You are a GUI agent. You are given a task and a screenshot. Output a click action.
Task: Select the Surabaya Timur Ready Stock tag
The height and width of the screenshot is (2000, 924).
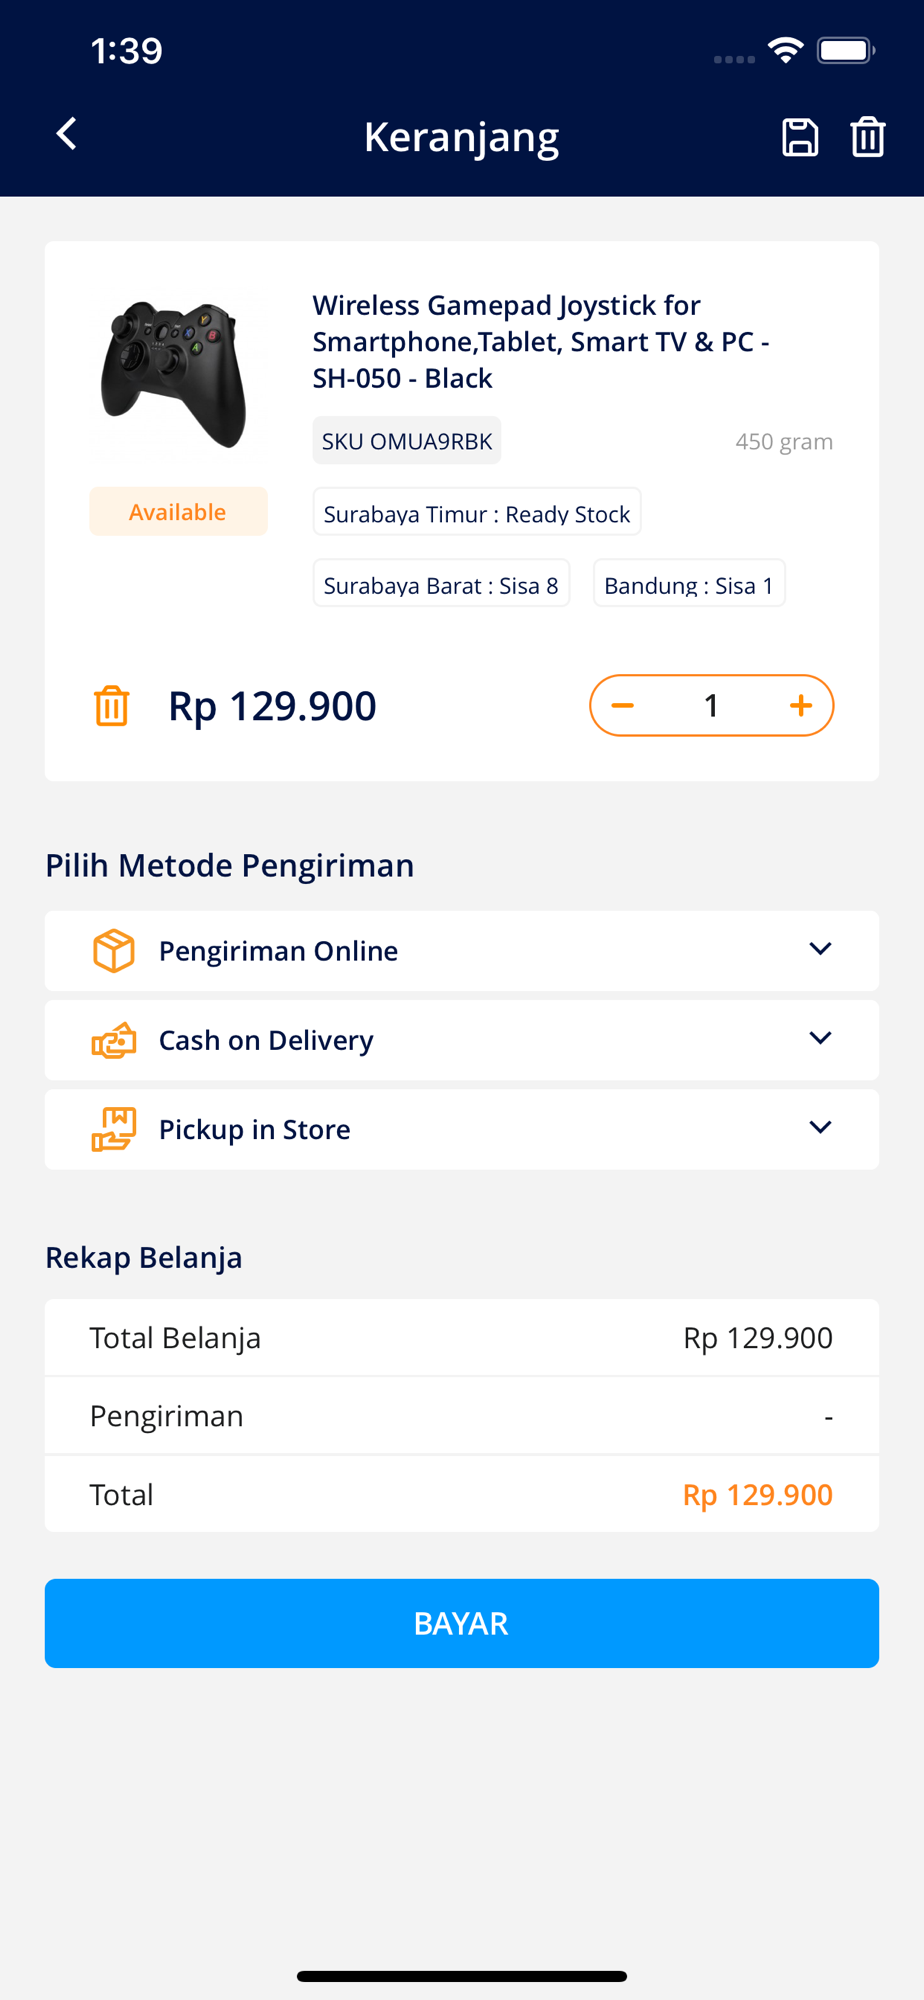[x=477, y=513]
